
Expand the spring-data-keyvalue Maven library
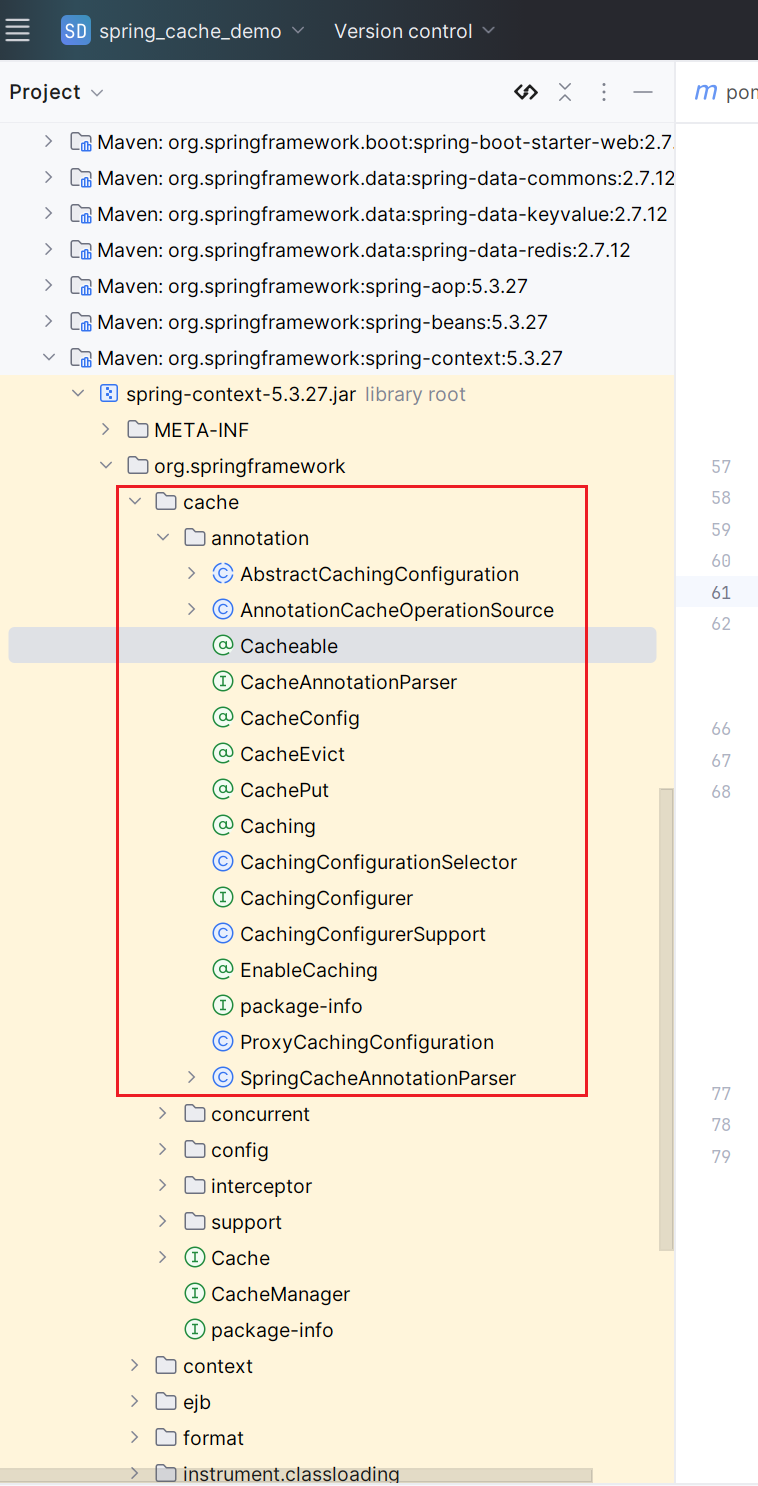point(48,214)
